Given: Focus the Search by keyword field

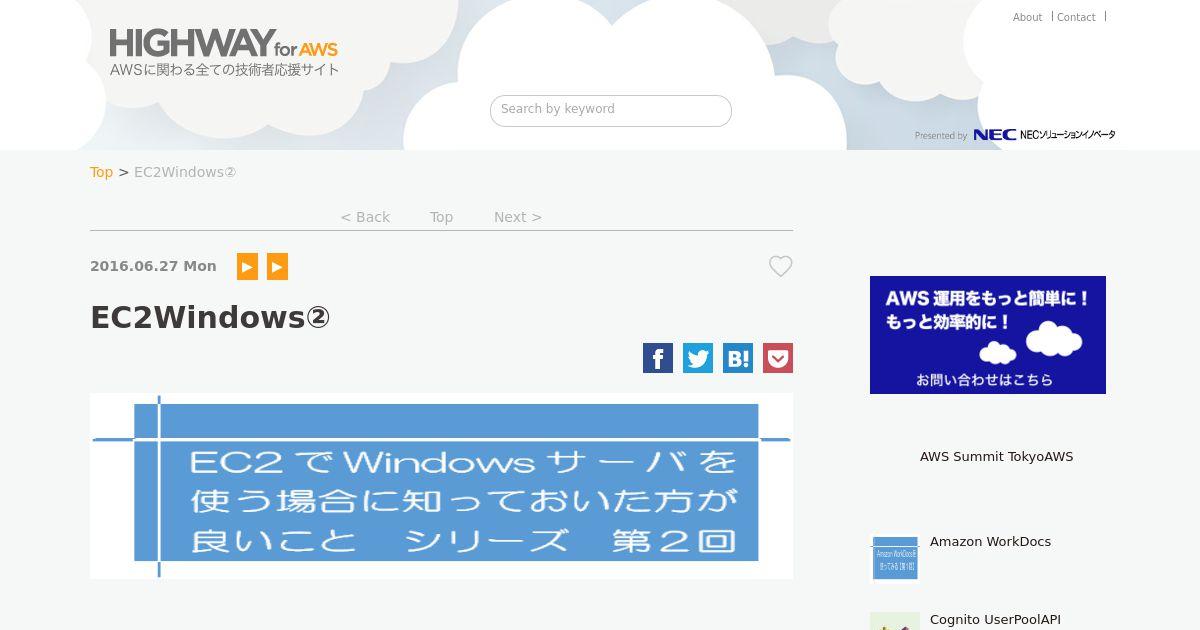Looking at the screenshot, I should pos(611,110).
